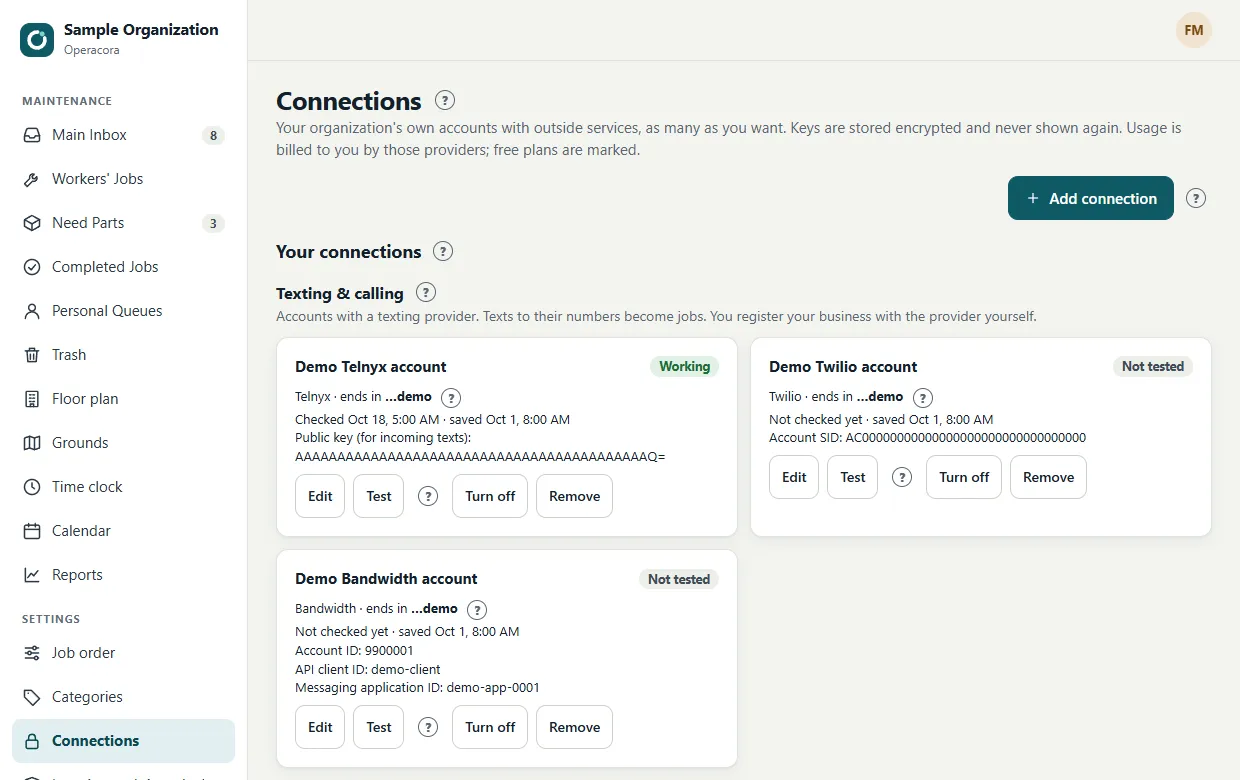Click help icon after Telnyx ends in demo

pyautogui.click(x=451, y=397)
